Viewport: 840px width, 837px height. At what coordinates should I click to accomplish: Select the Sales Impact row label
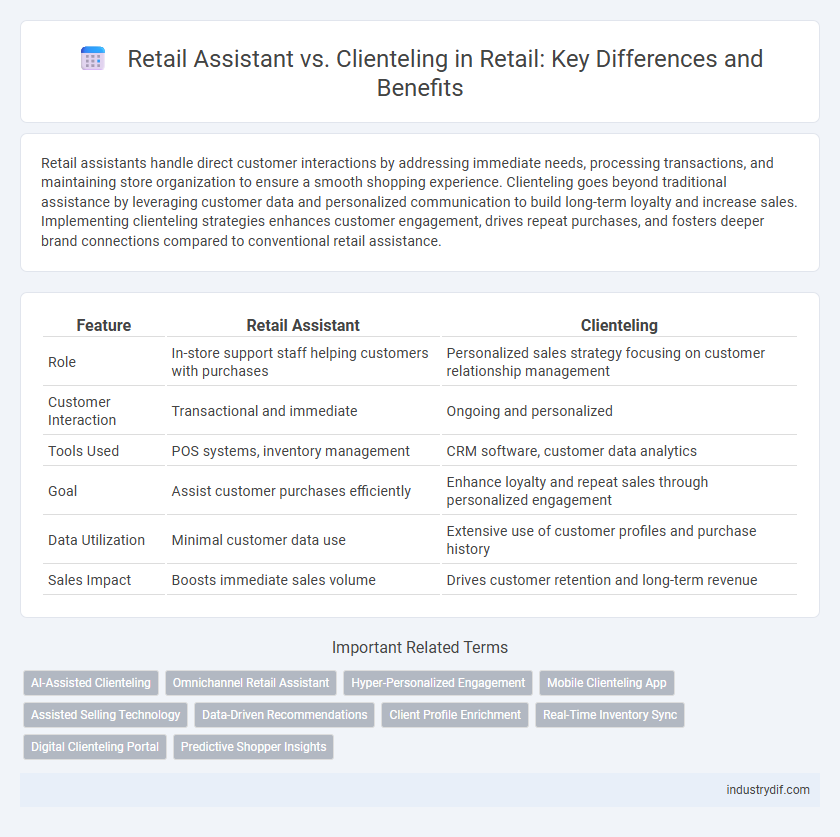point(89,580)
